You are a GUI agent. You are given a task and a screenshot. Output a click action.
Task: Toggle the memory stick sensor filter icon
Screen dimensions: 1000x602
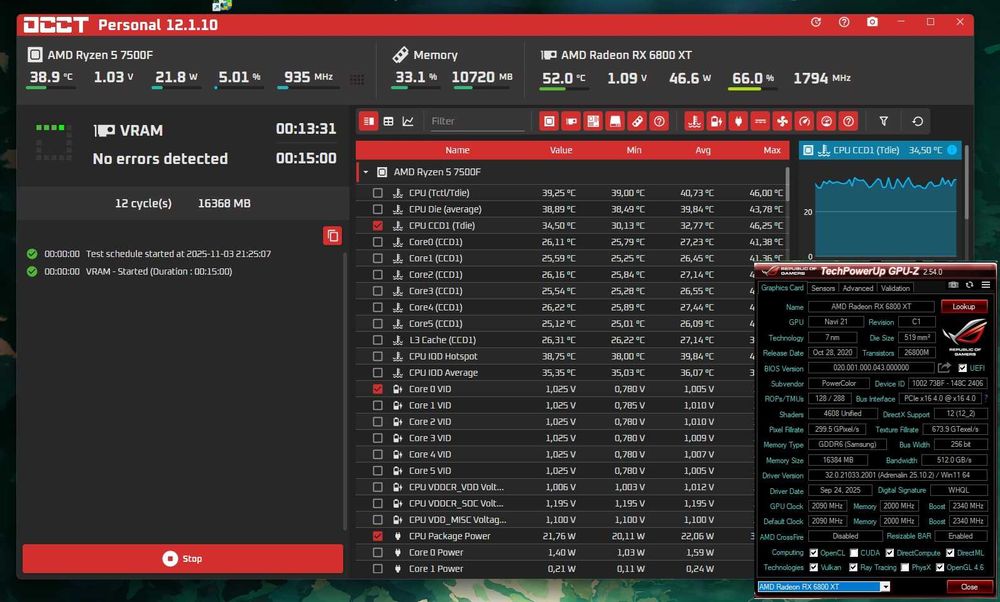pyautogui.click(x=637, y=121)
